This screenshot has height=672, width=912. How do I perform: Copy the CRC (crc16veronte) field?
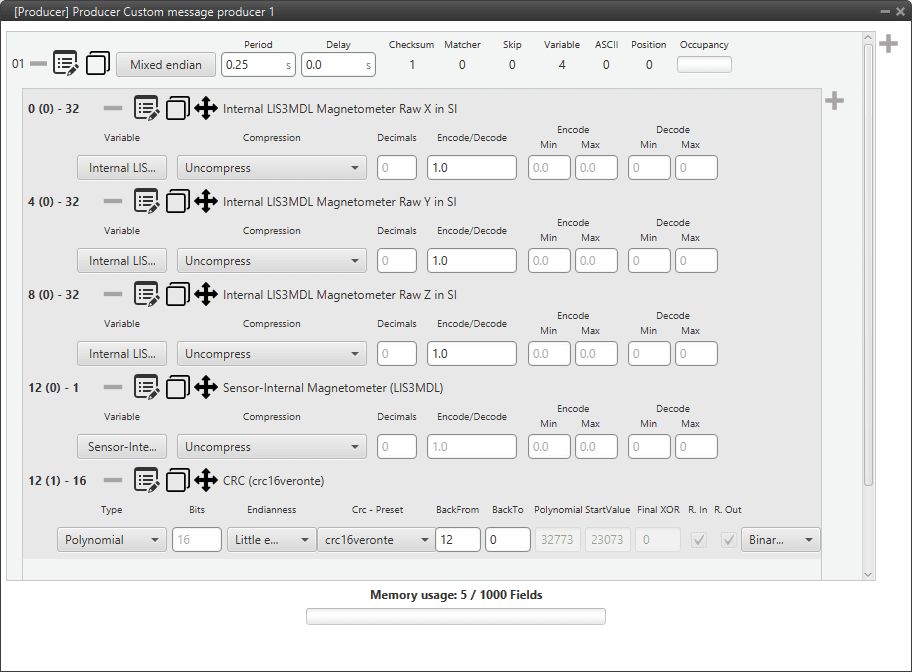point(177,481)
